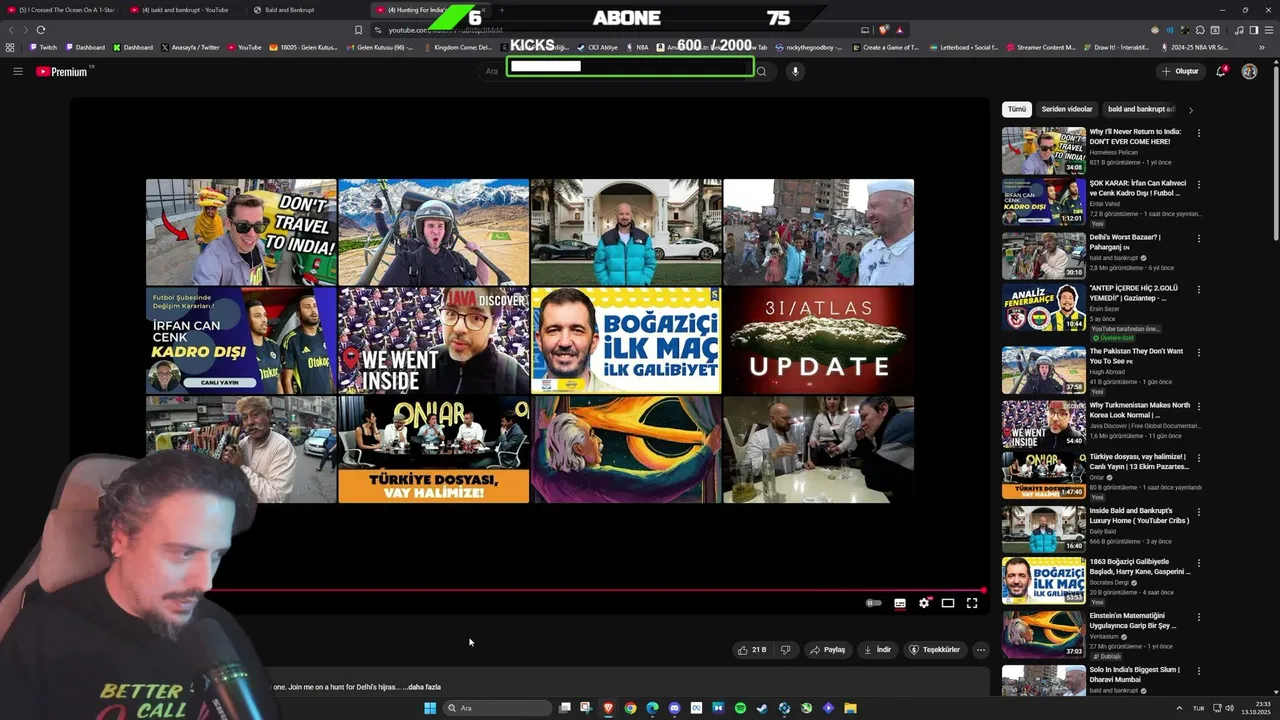
Task: Open the Twitch bookmark
Action: tap(43, 47)
